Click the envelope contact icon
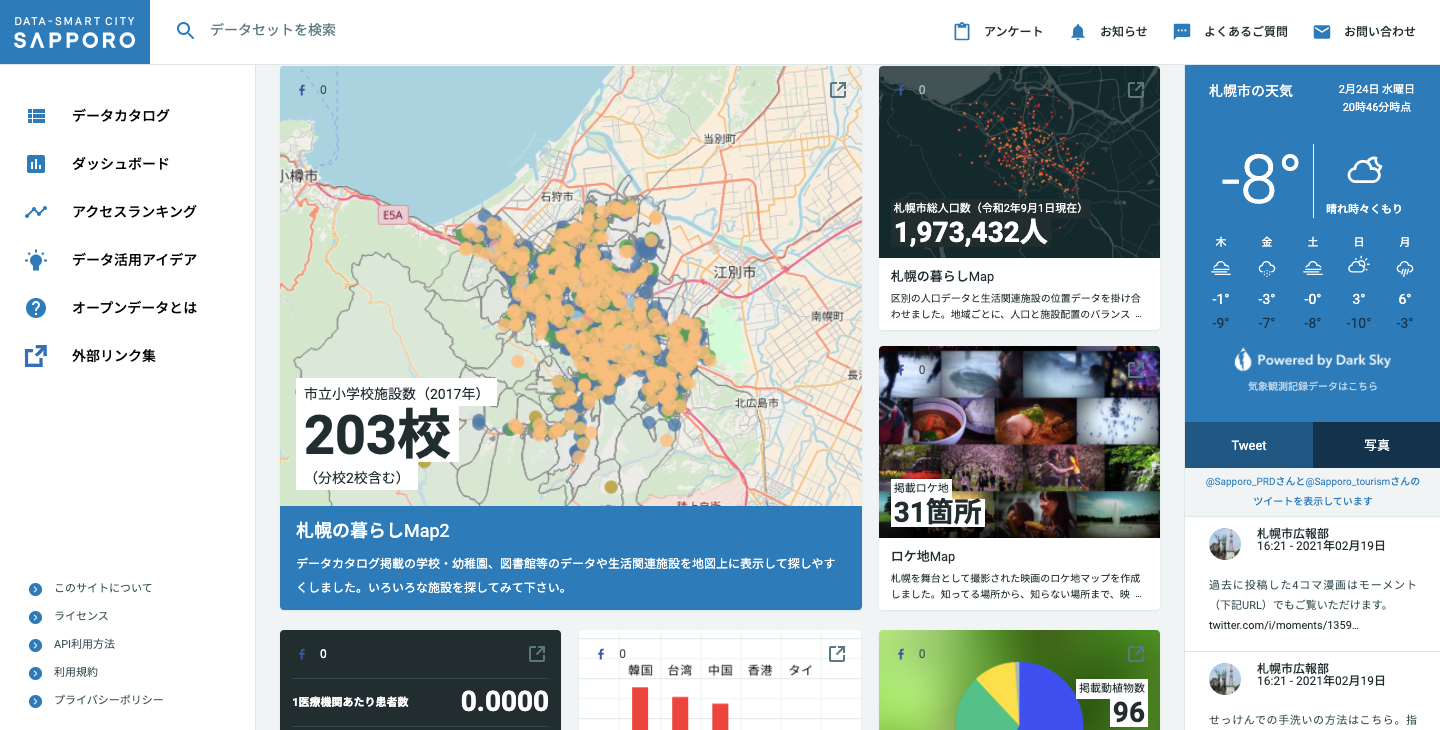 coord(1322,32)
